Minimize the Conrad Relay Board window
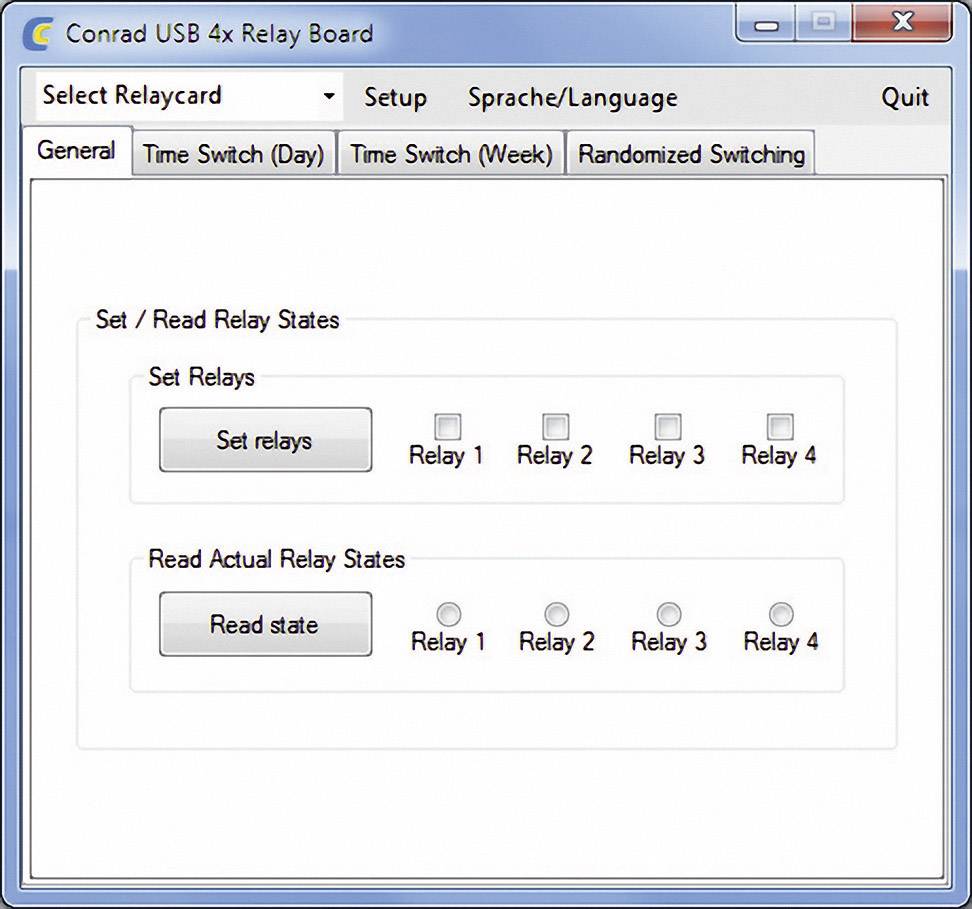The image size is (972, 909). coord(767,24)
